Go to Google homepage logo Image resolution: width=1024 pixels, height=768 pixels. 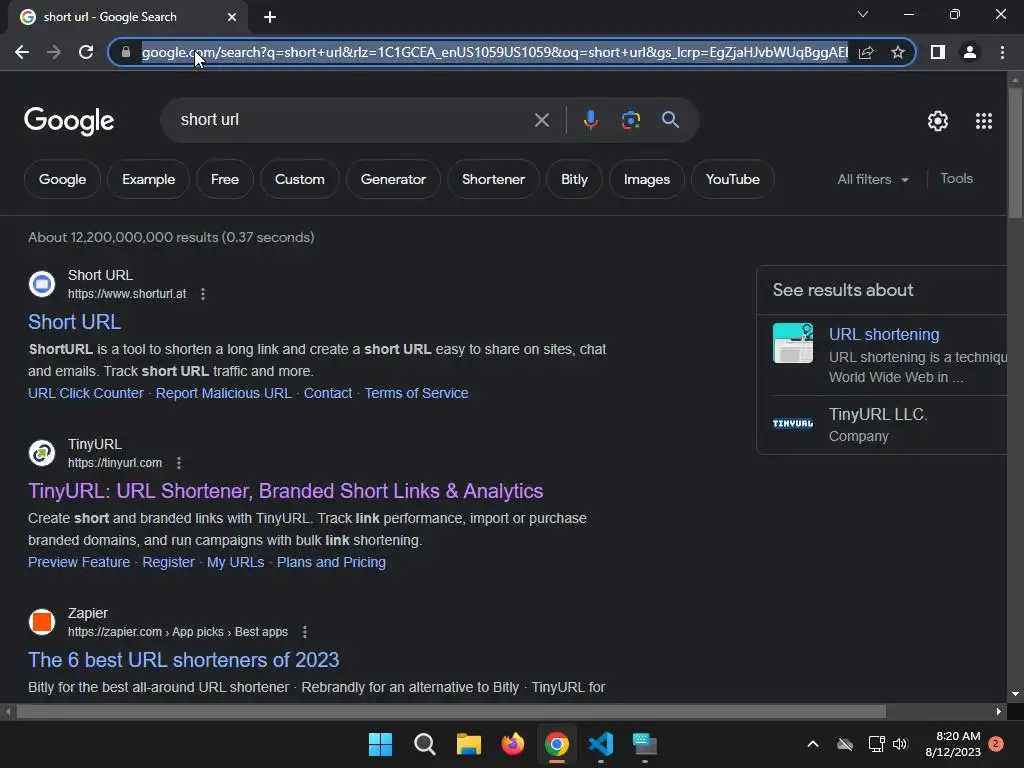point(69,121)
